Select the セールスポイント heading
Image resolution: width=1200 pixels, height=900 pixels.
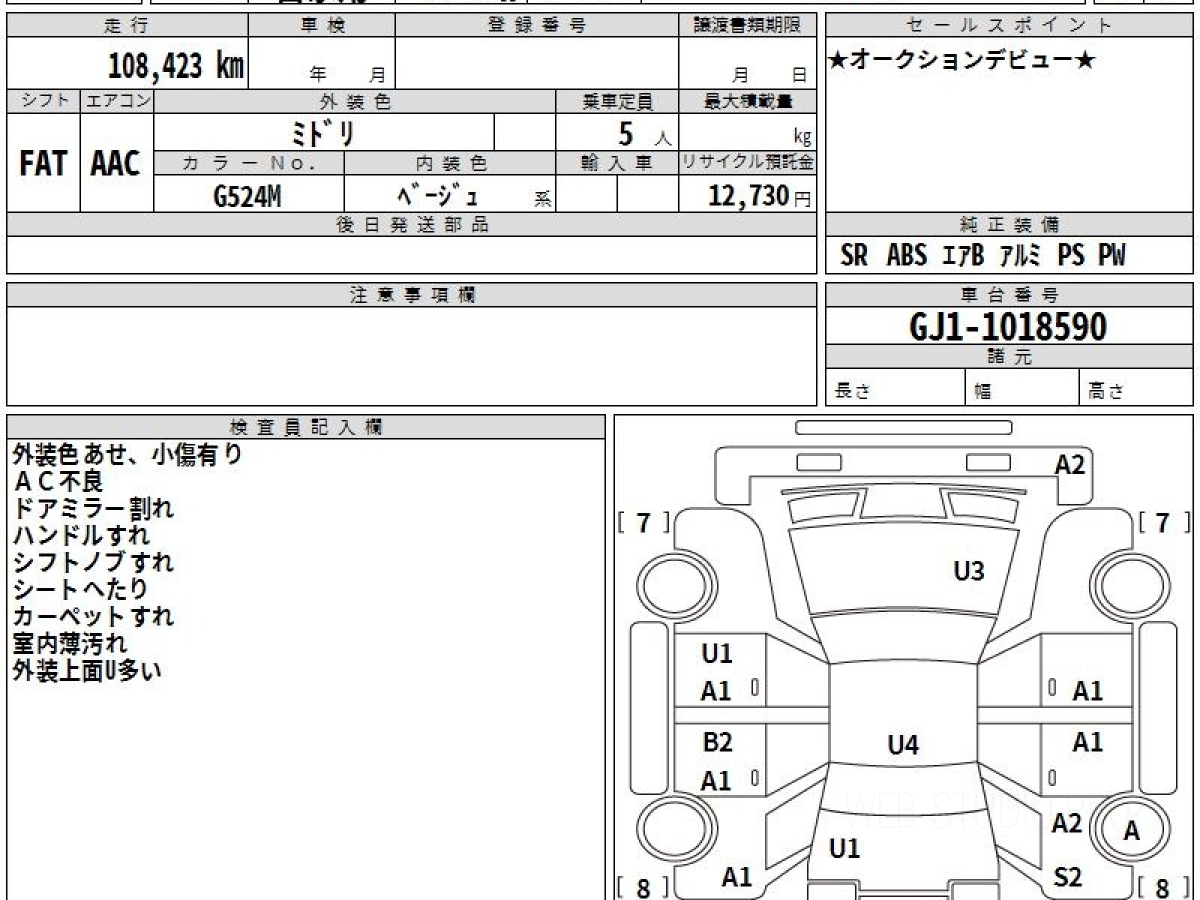pos(1010,27)
